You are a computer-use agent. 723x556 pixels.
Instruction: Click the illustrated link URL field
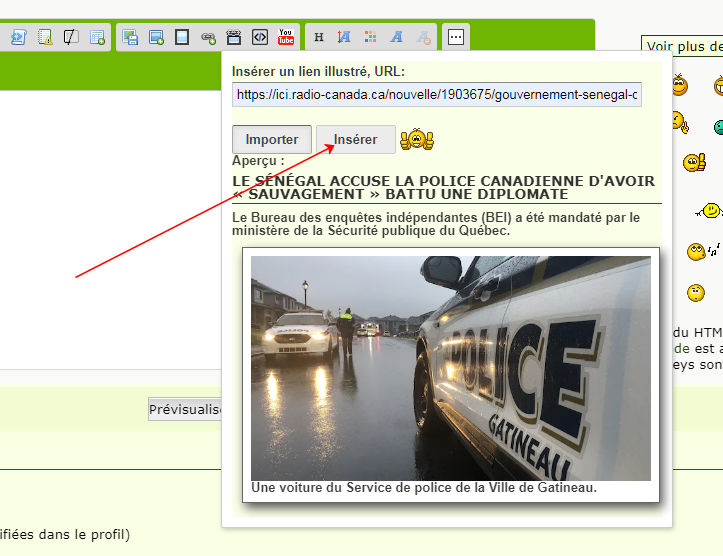pyautogui.click(x=437, y=95)
